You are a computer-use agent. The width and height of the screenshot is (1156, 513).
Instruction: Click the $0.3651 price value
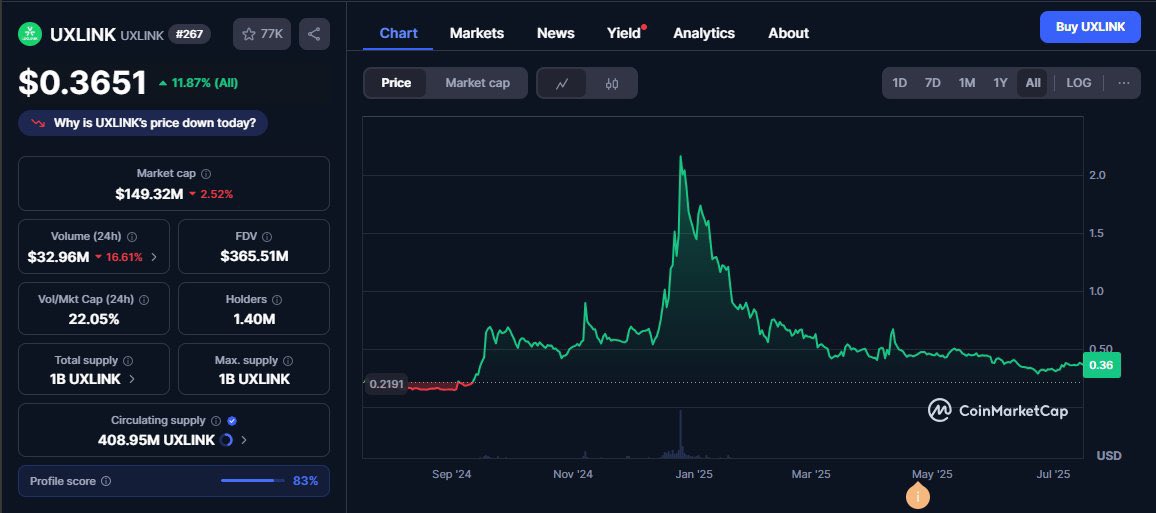[x=83, y=83]
